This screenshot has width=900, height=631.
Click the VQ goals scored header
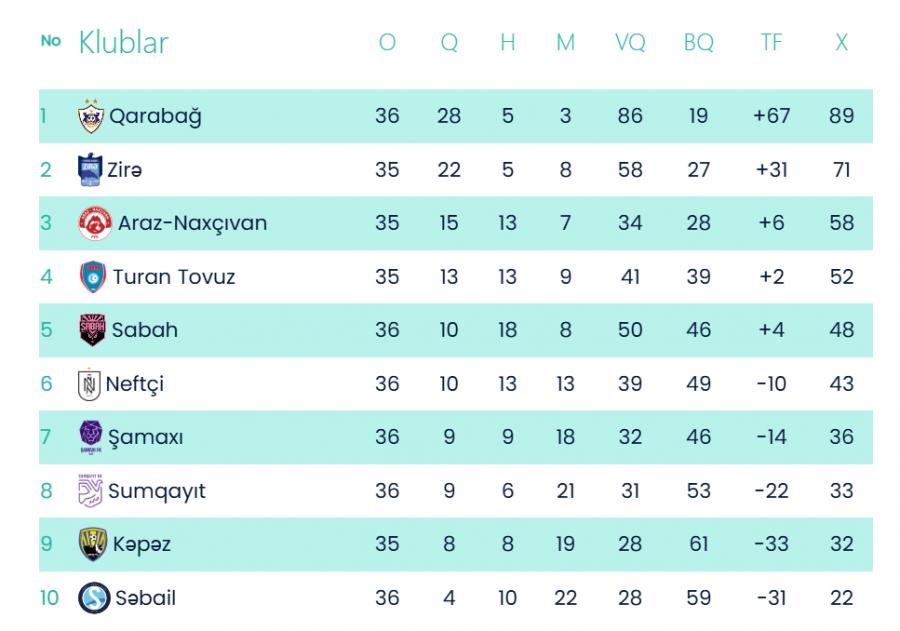point(630,43)
